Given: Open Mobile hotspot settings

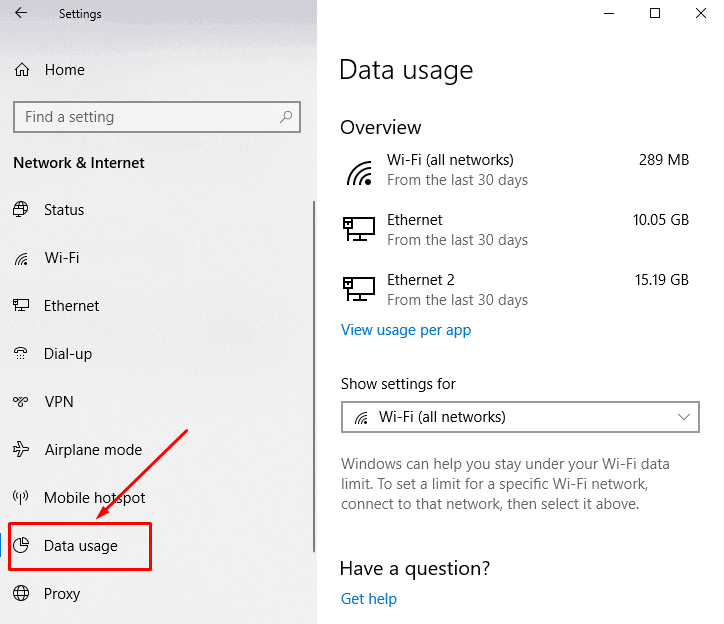Looking at the screenshot, I should click(95, 498).
